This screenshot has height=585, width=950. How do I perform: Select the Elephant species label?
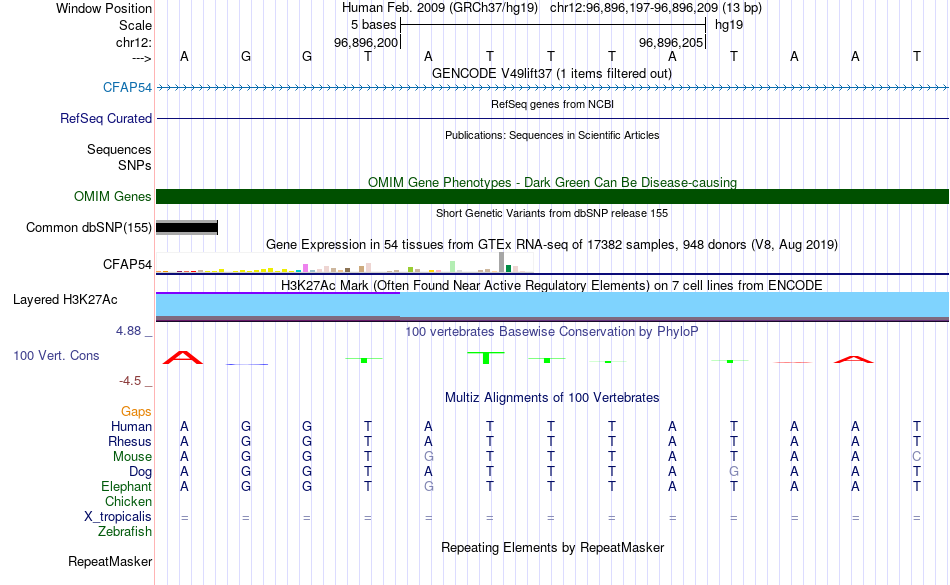click(127, 486)
